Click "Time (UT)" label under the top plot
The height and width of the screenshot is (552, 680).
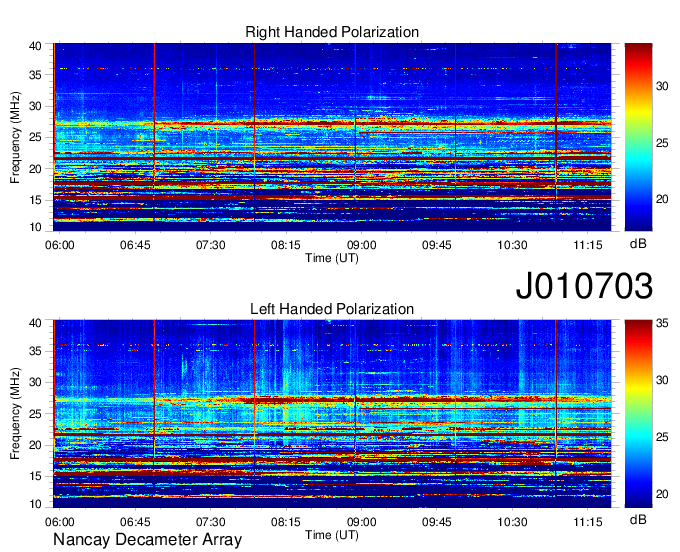coord(332,258)
